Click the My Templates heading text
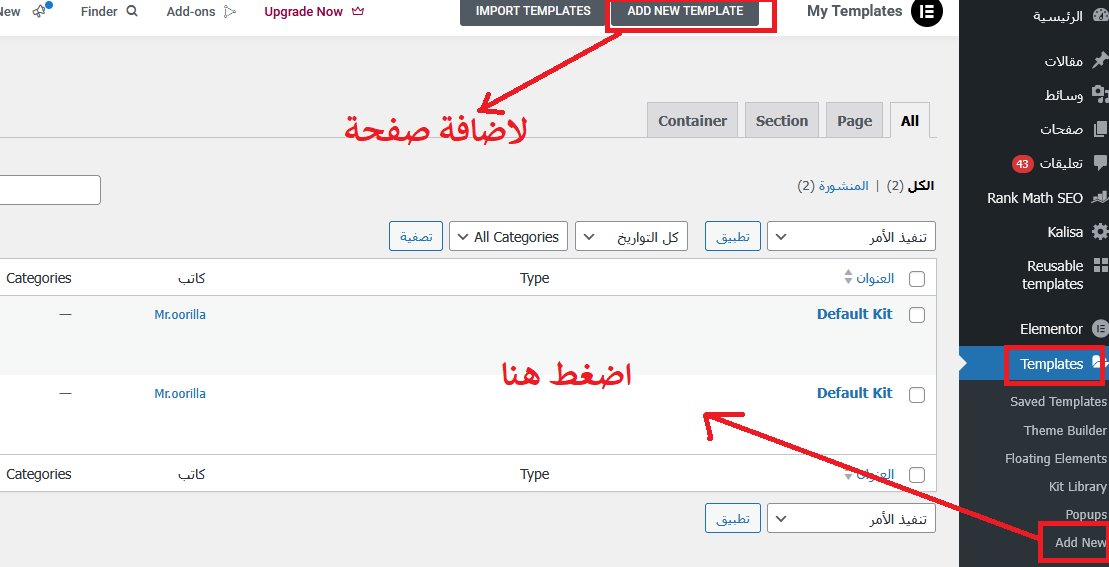Image resolution: width=1109 pixels, height=567 pixels. point(854,11)
